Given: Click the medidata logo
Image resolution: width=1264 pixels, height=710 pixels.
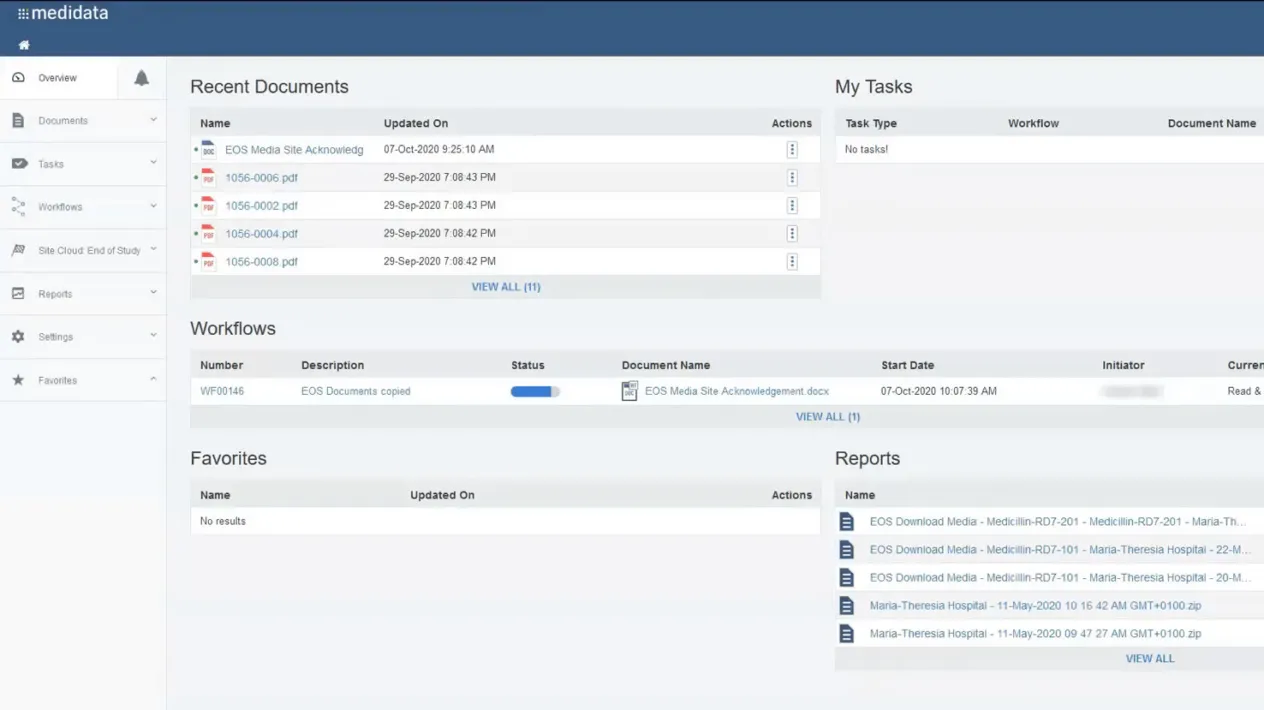Looking at the screenshot, I should point(63,13).
